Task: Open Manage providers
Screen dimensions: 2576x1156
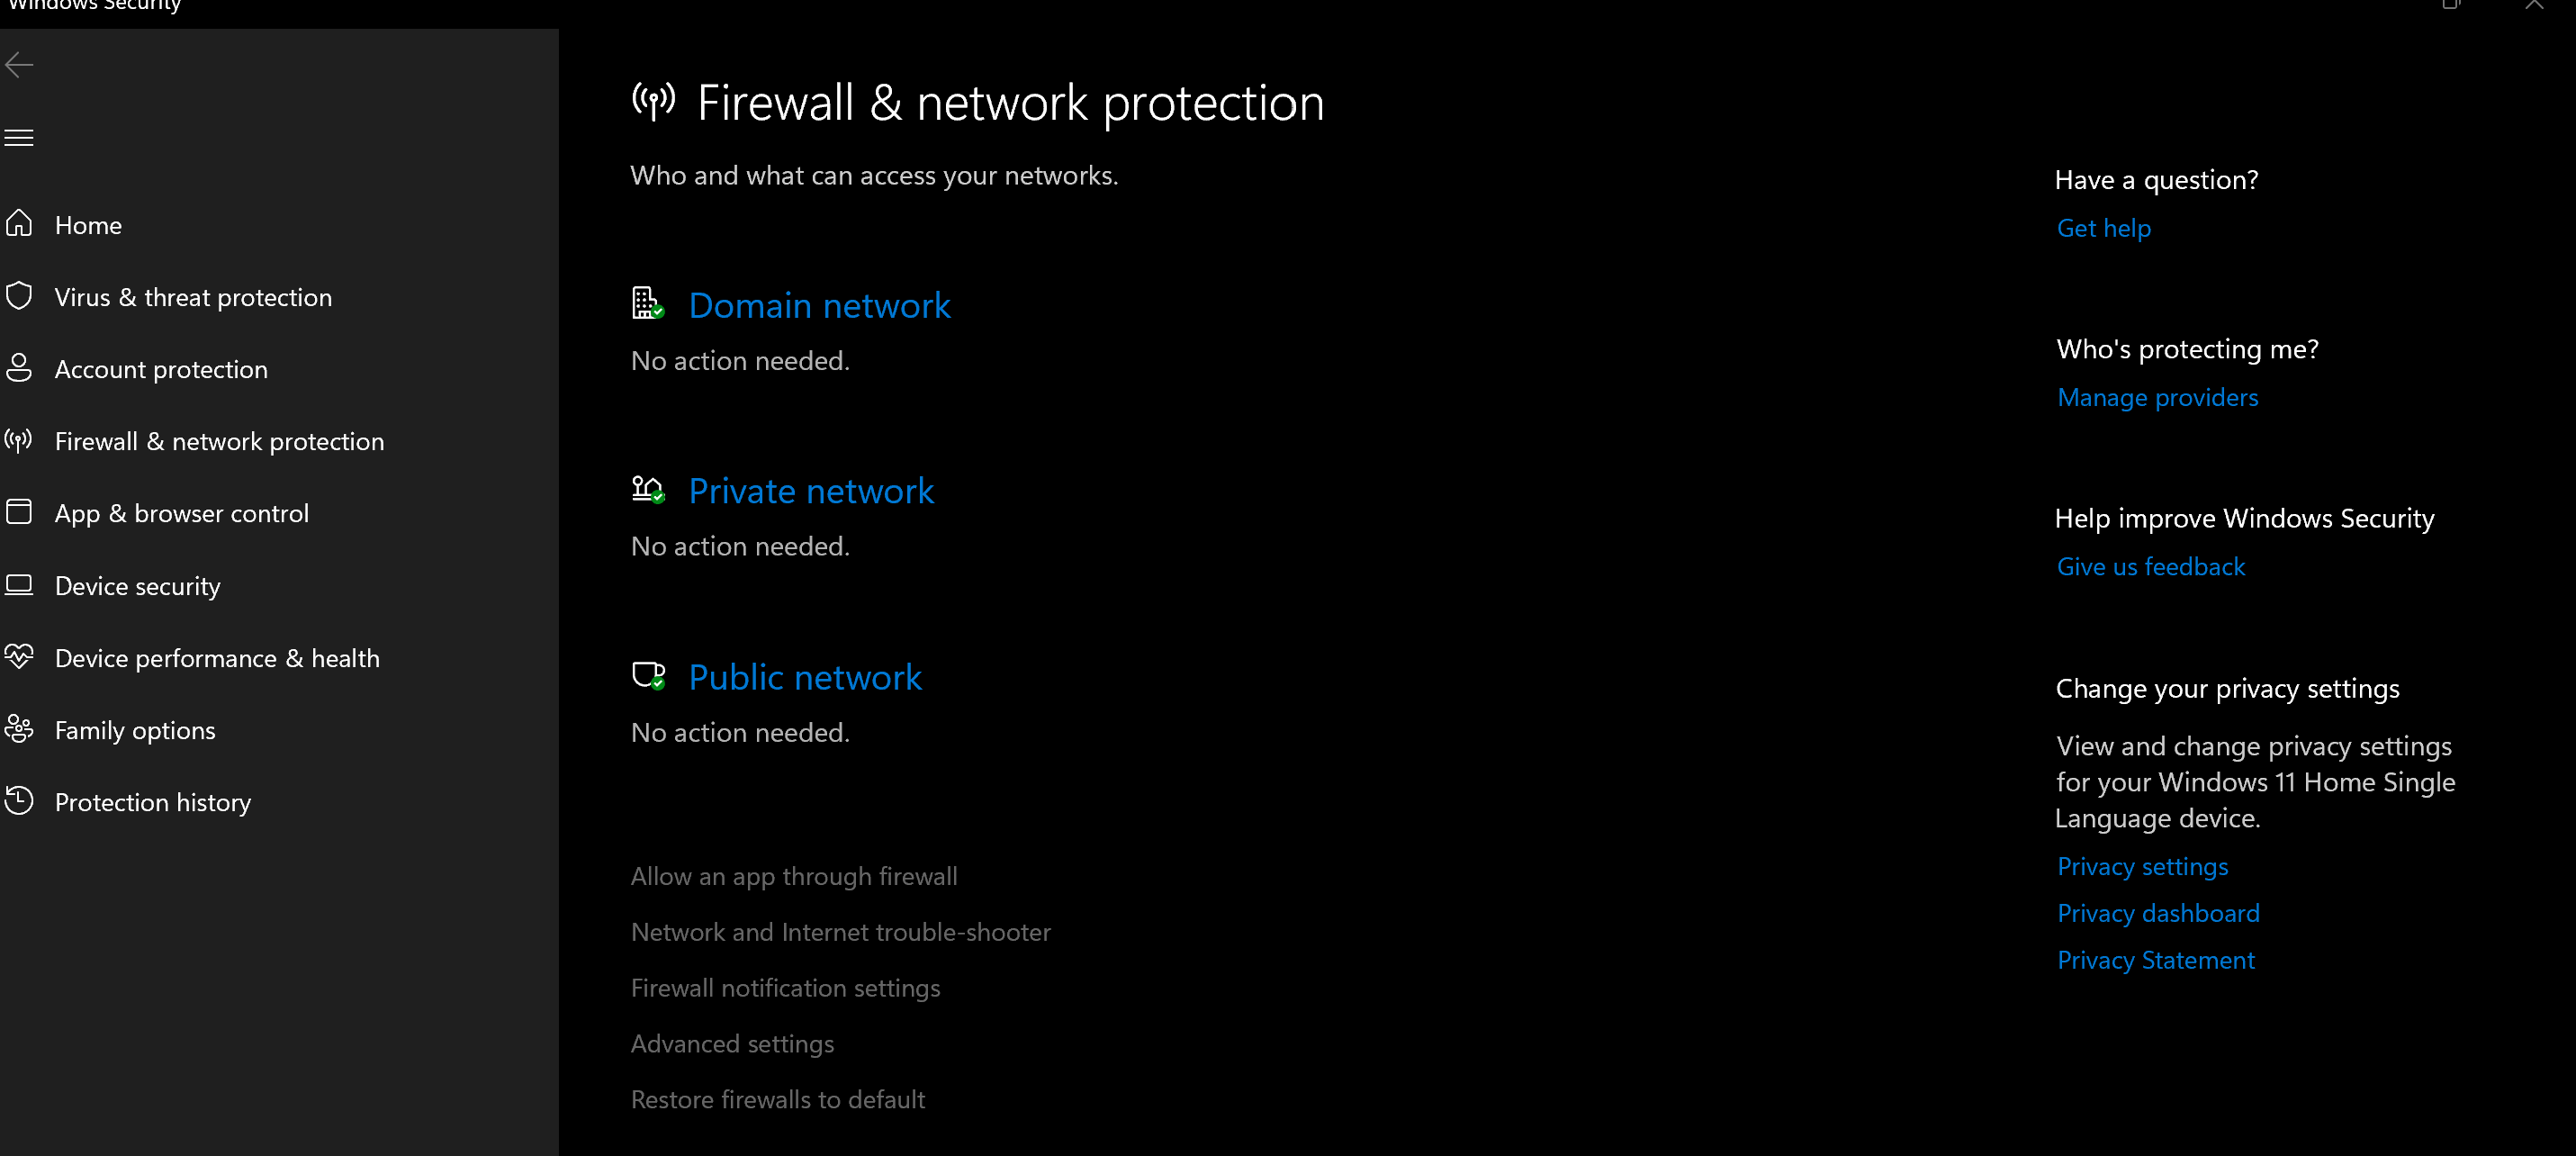Action: 2157,397
